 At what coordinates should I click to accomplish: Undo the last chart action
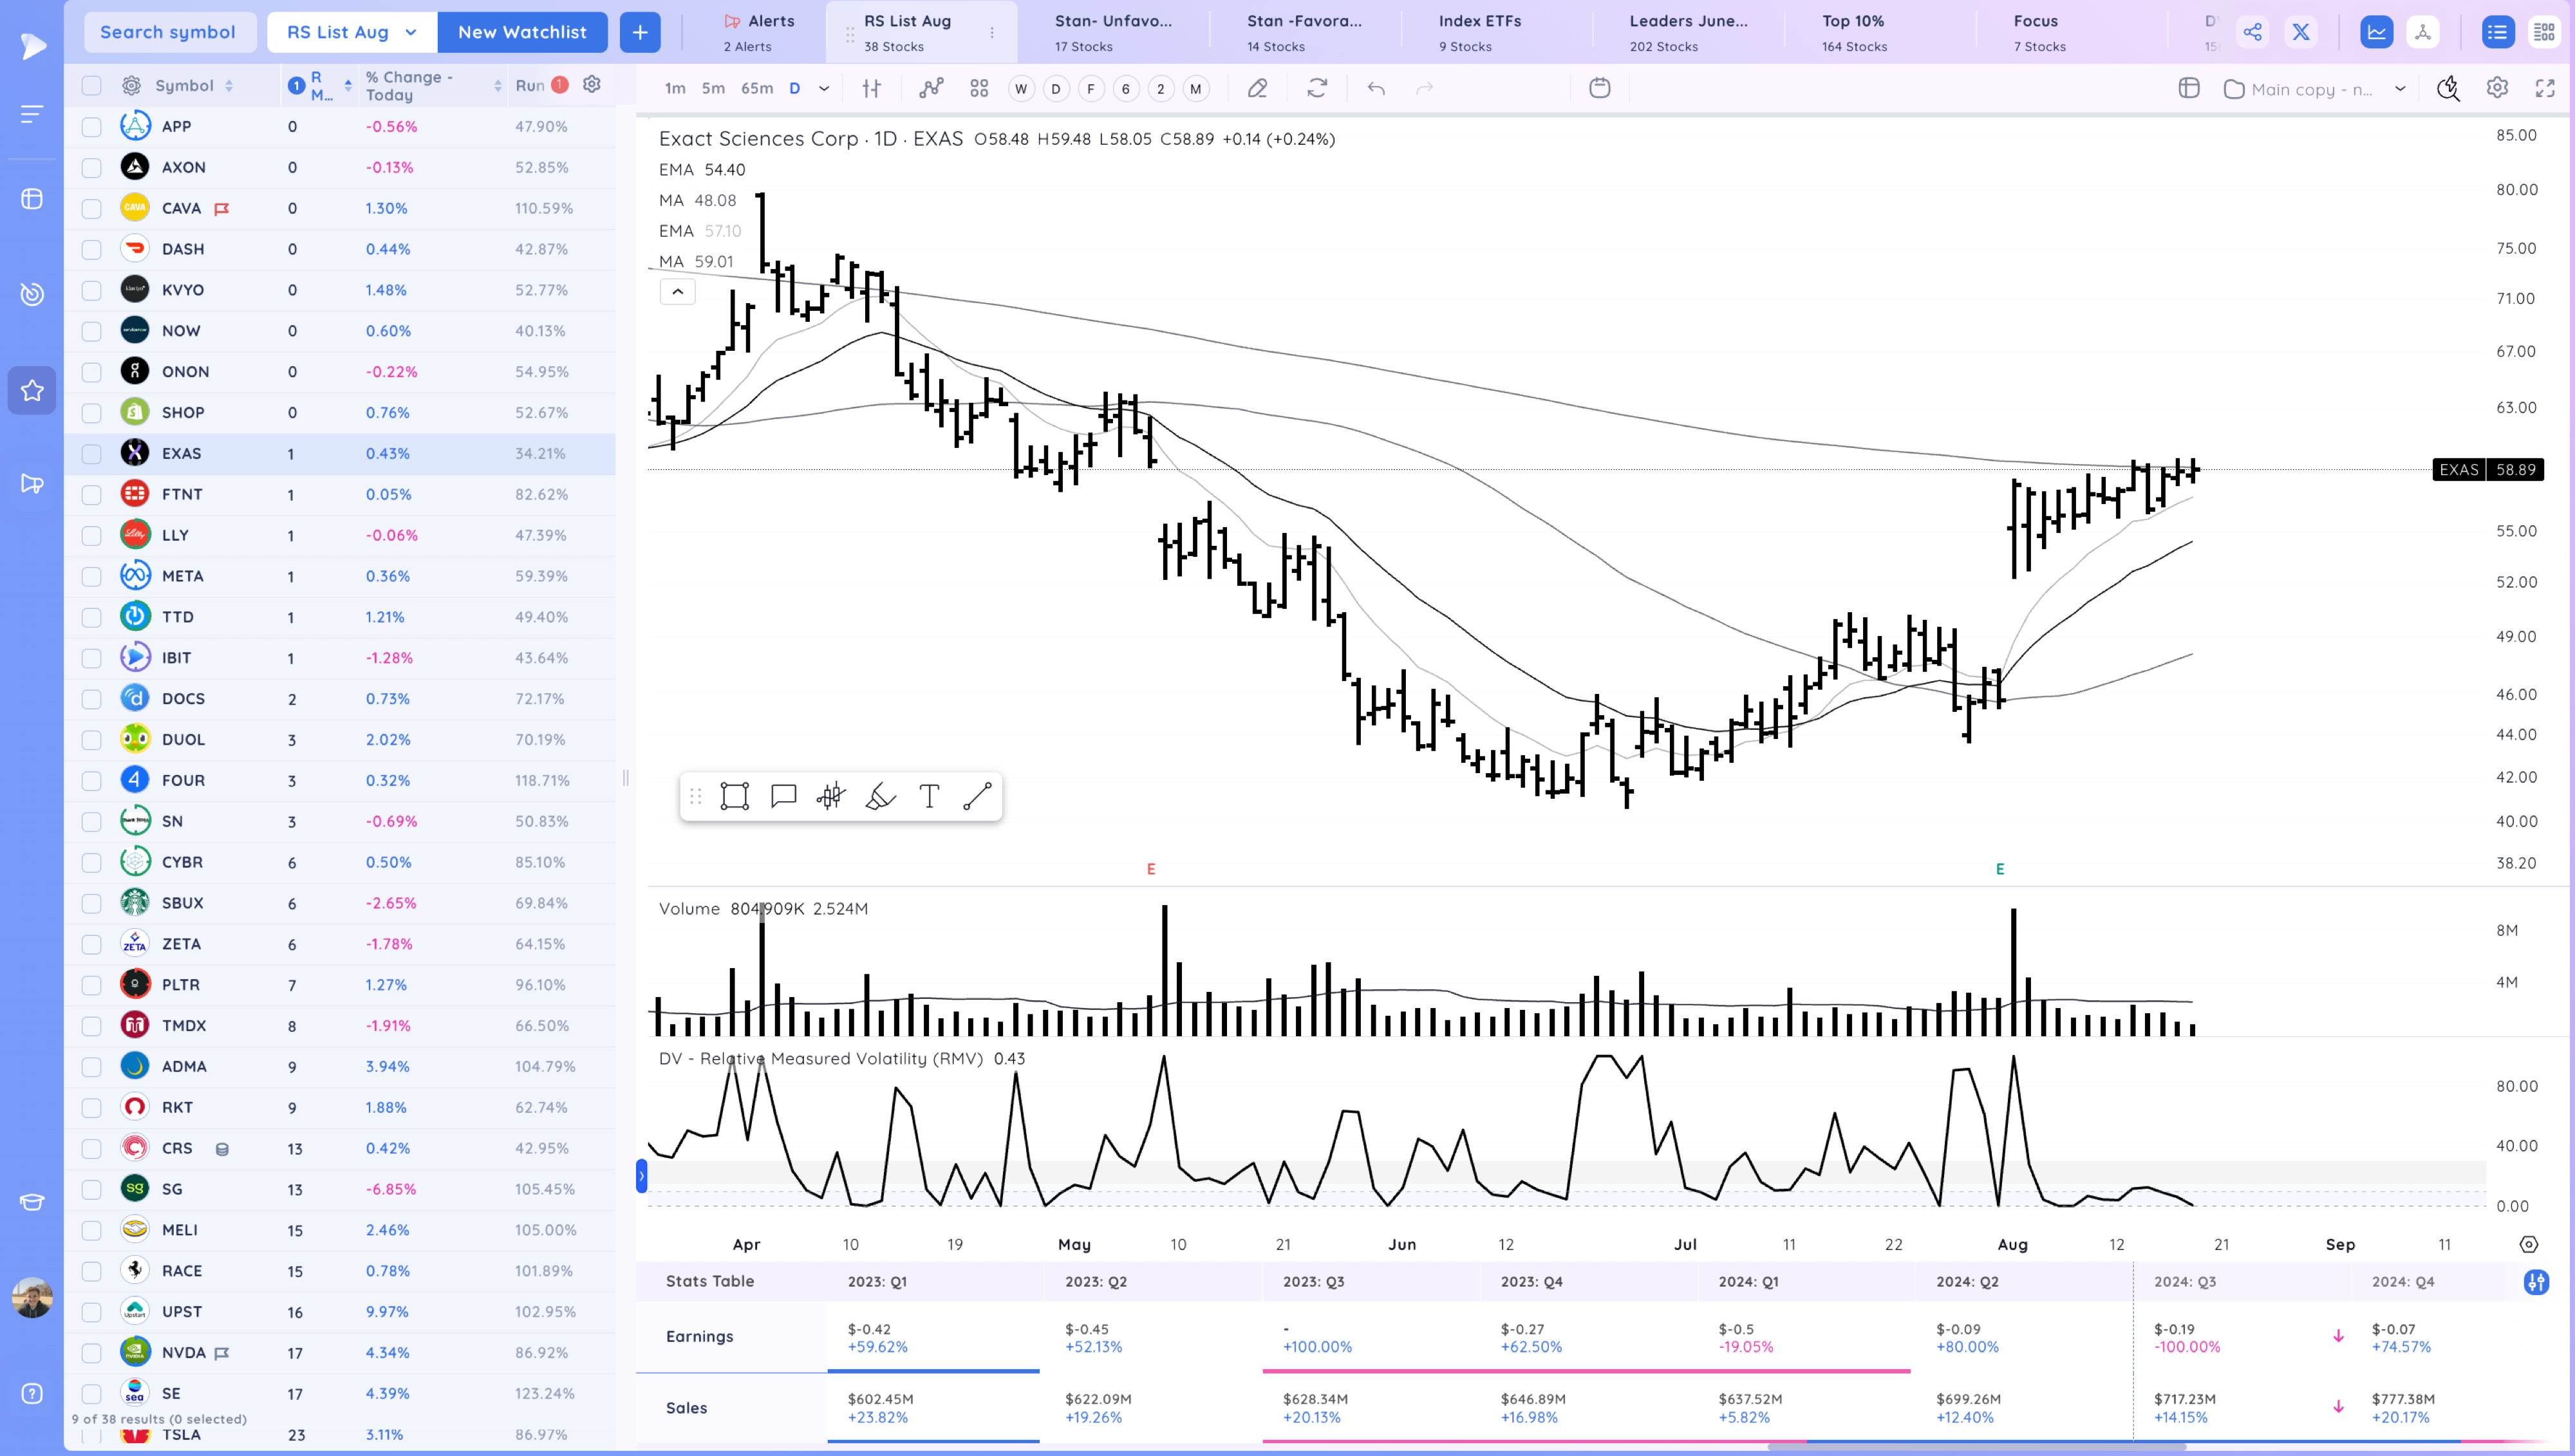coord(1376,89)
